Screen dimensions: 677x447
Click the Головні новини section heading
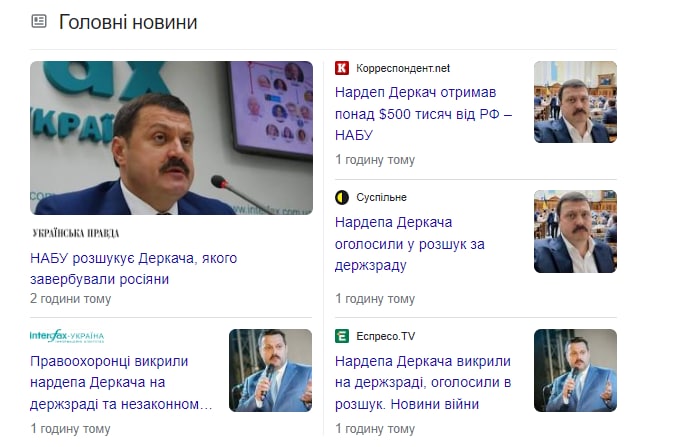[128, 22]
